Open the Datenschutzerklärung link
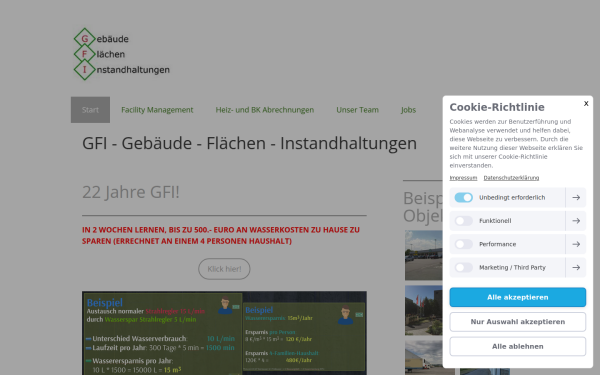Image resolution: width=600 pixels, height=375 pixels. click(511, 178)
